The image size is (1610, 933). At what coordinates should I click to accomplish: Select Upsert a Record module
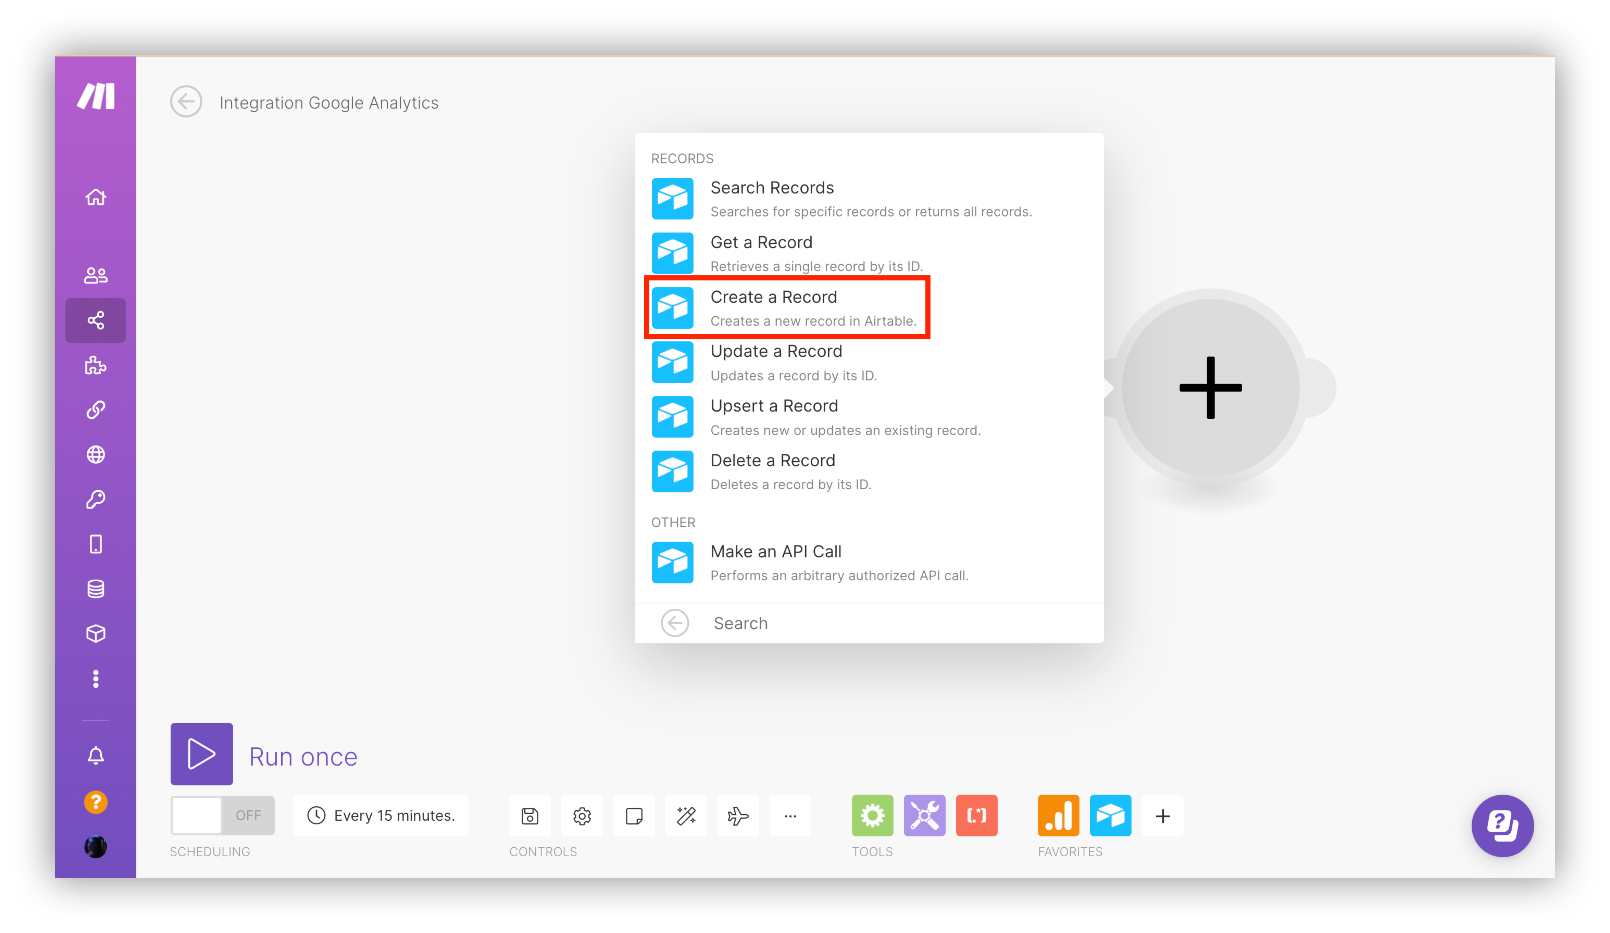coord(869,417)
